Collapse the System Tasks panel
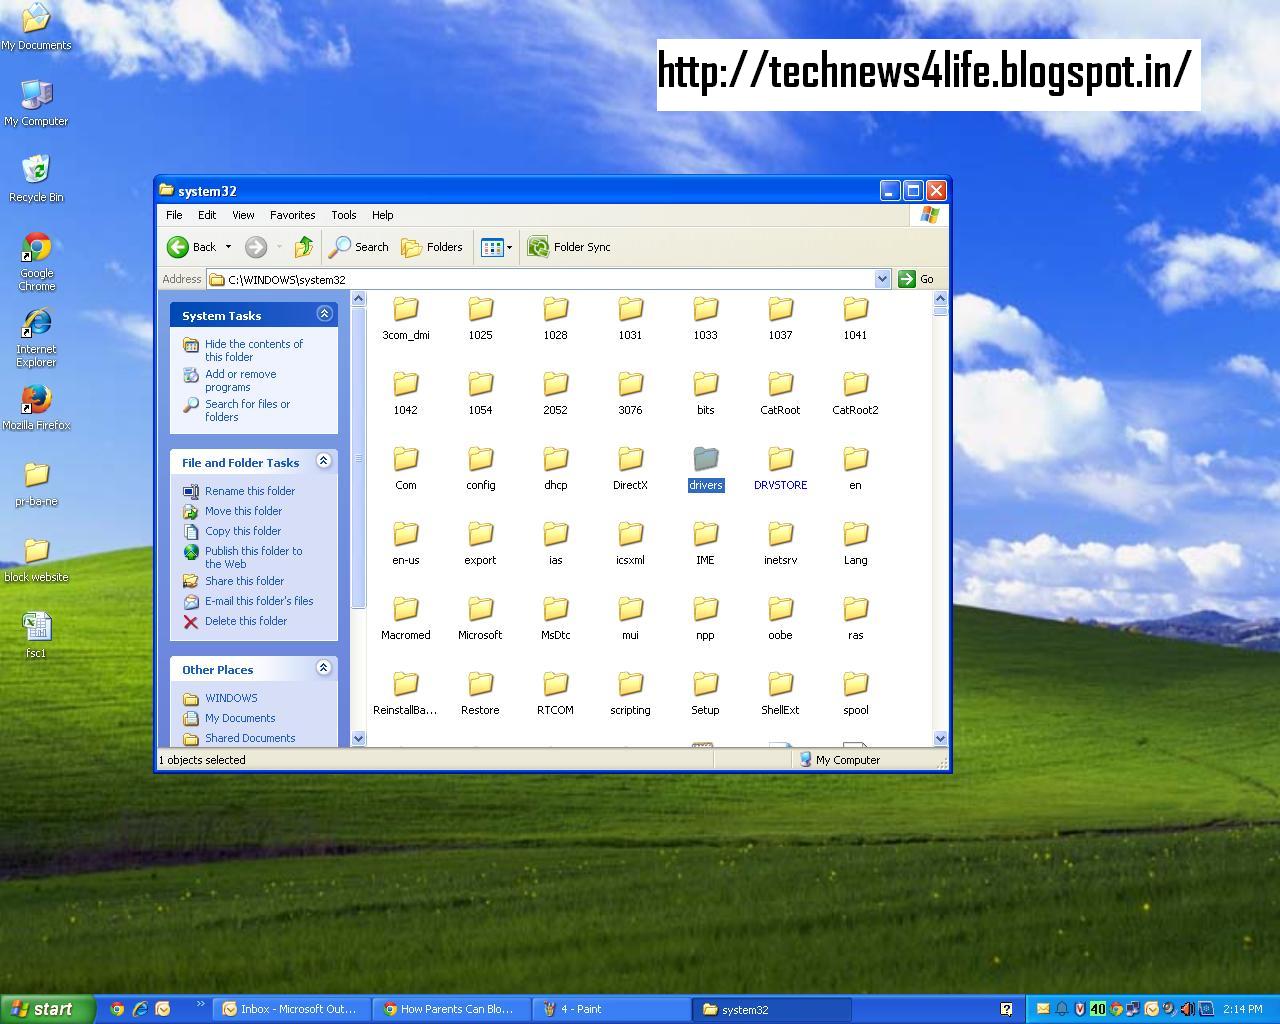1280x1024 pixels. click(324, 314)
